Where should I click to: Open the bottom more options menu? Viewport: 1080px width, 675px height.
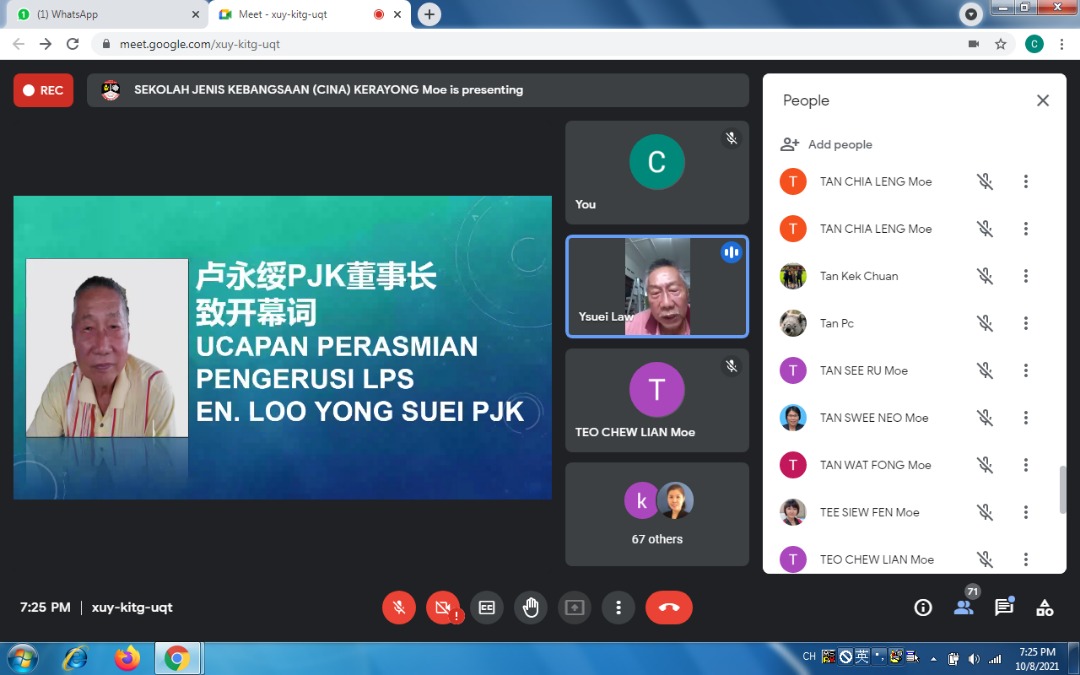(618, 607)
